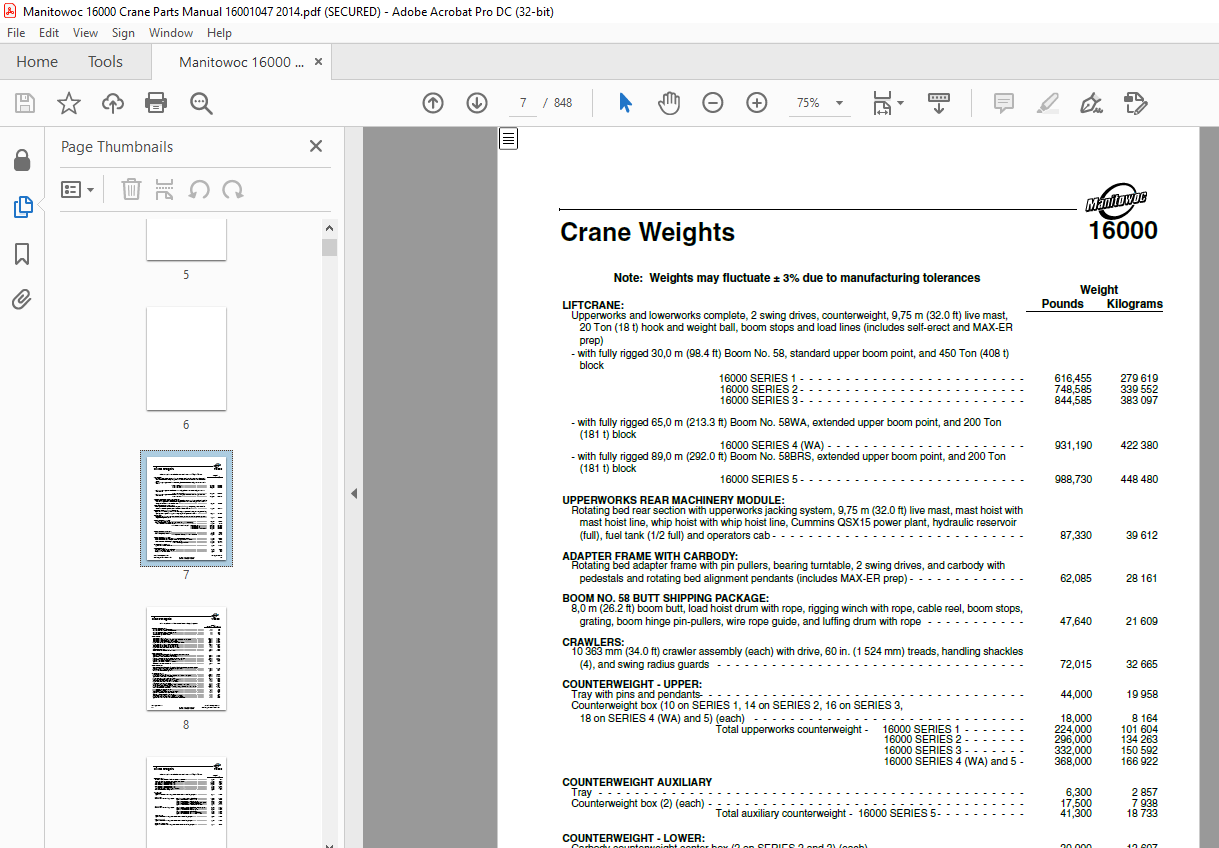Open the security lock panel
Viewport: 1219px width, 848px height.
pos(22,161)
